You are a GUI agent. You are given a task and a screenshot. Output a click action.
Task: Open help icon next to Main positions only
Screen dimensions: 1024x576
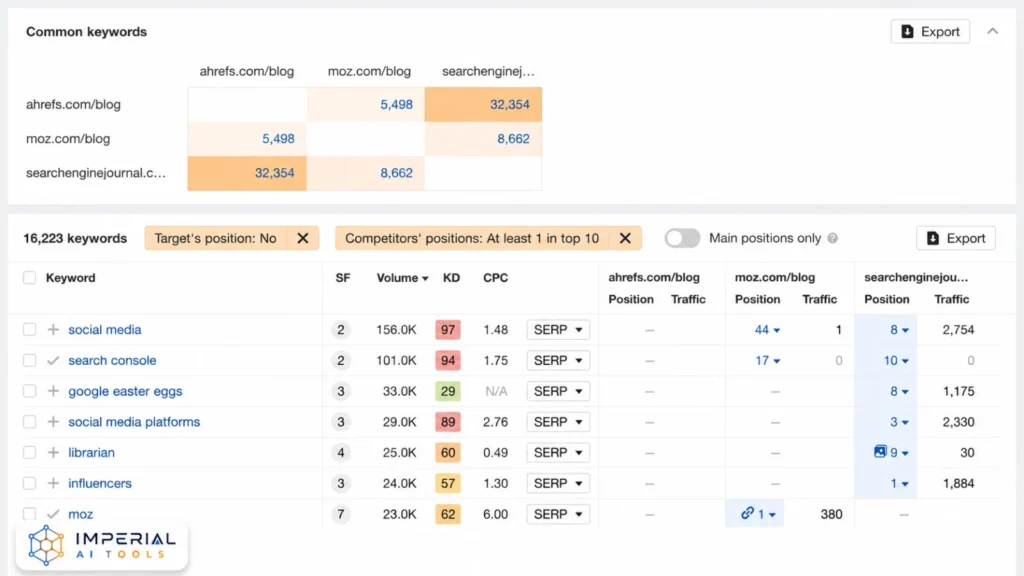coord(833,238)
